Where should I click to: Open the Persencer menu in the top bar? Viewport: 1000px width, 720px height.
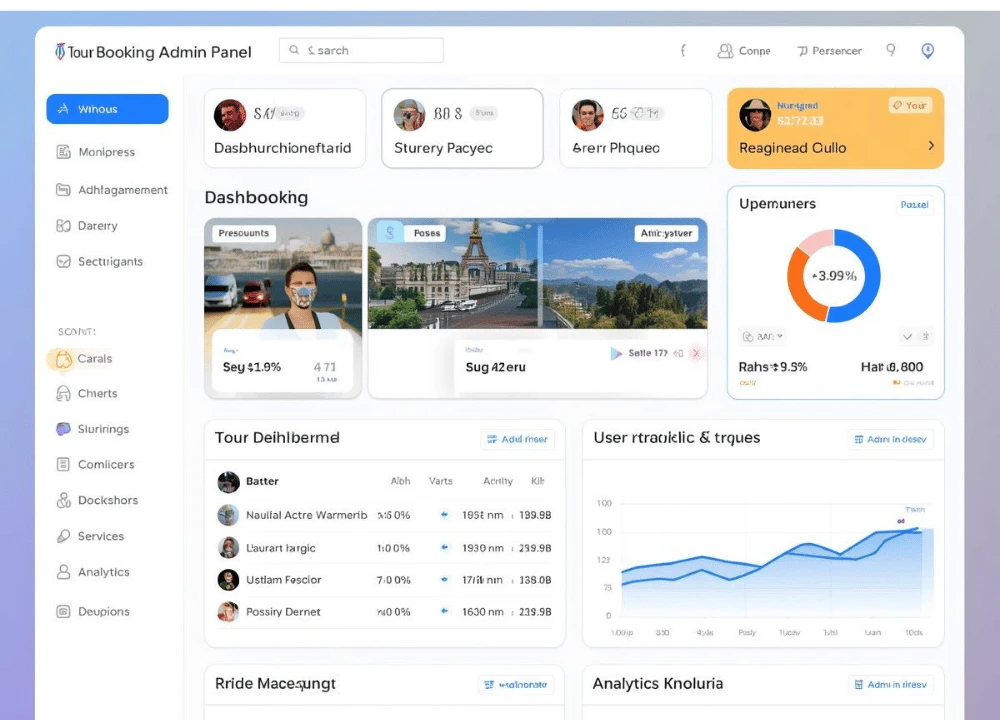[x=830, y=50]
